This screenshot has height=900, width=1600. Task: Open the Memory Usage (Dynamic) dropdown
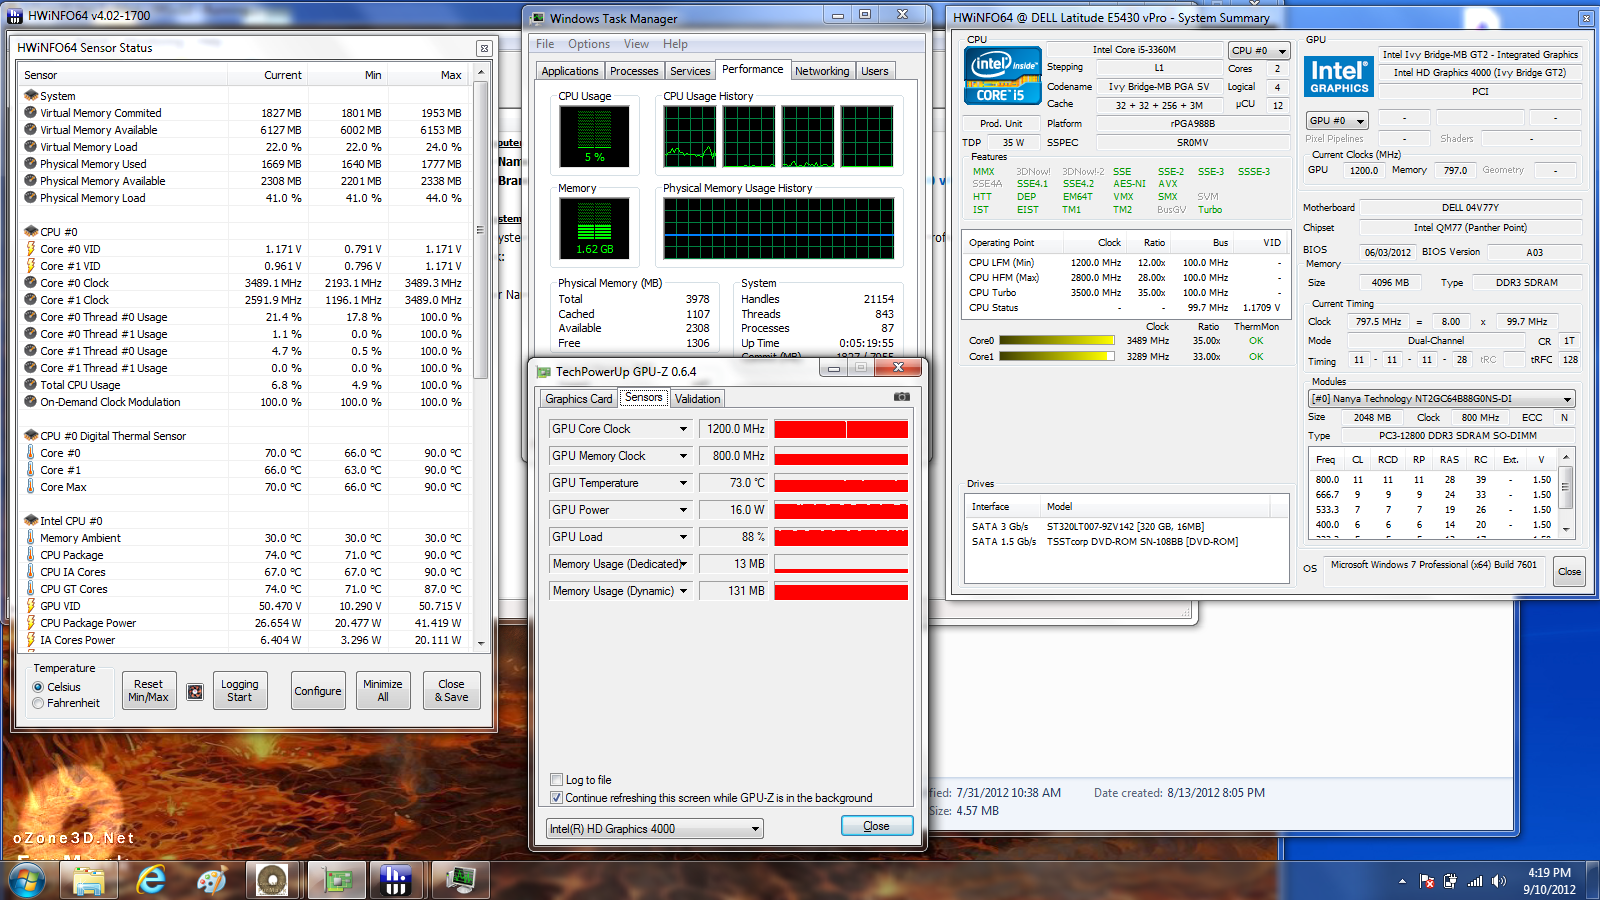[x=683, y=591]
